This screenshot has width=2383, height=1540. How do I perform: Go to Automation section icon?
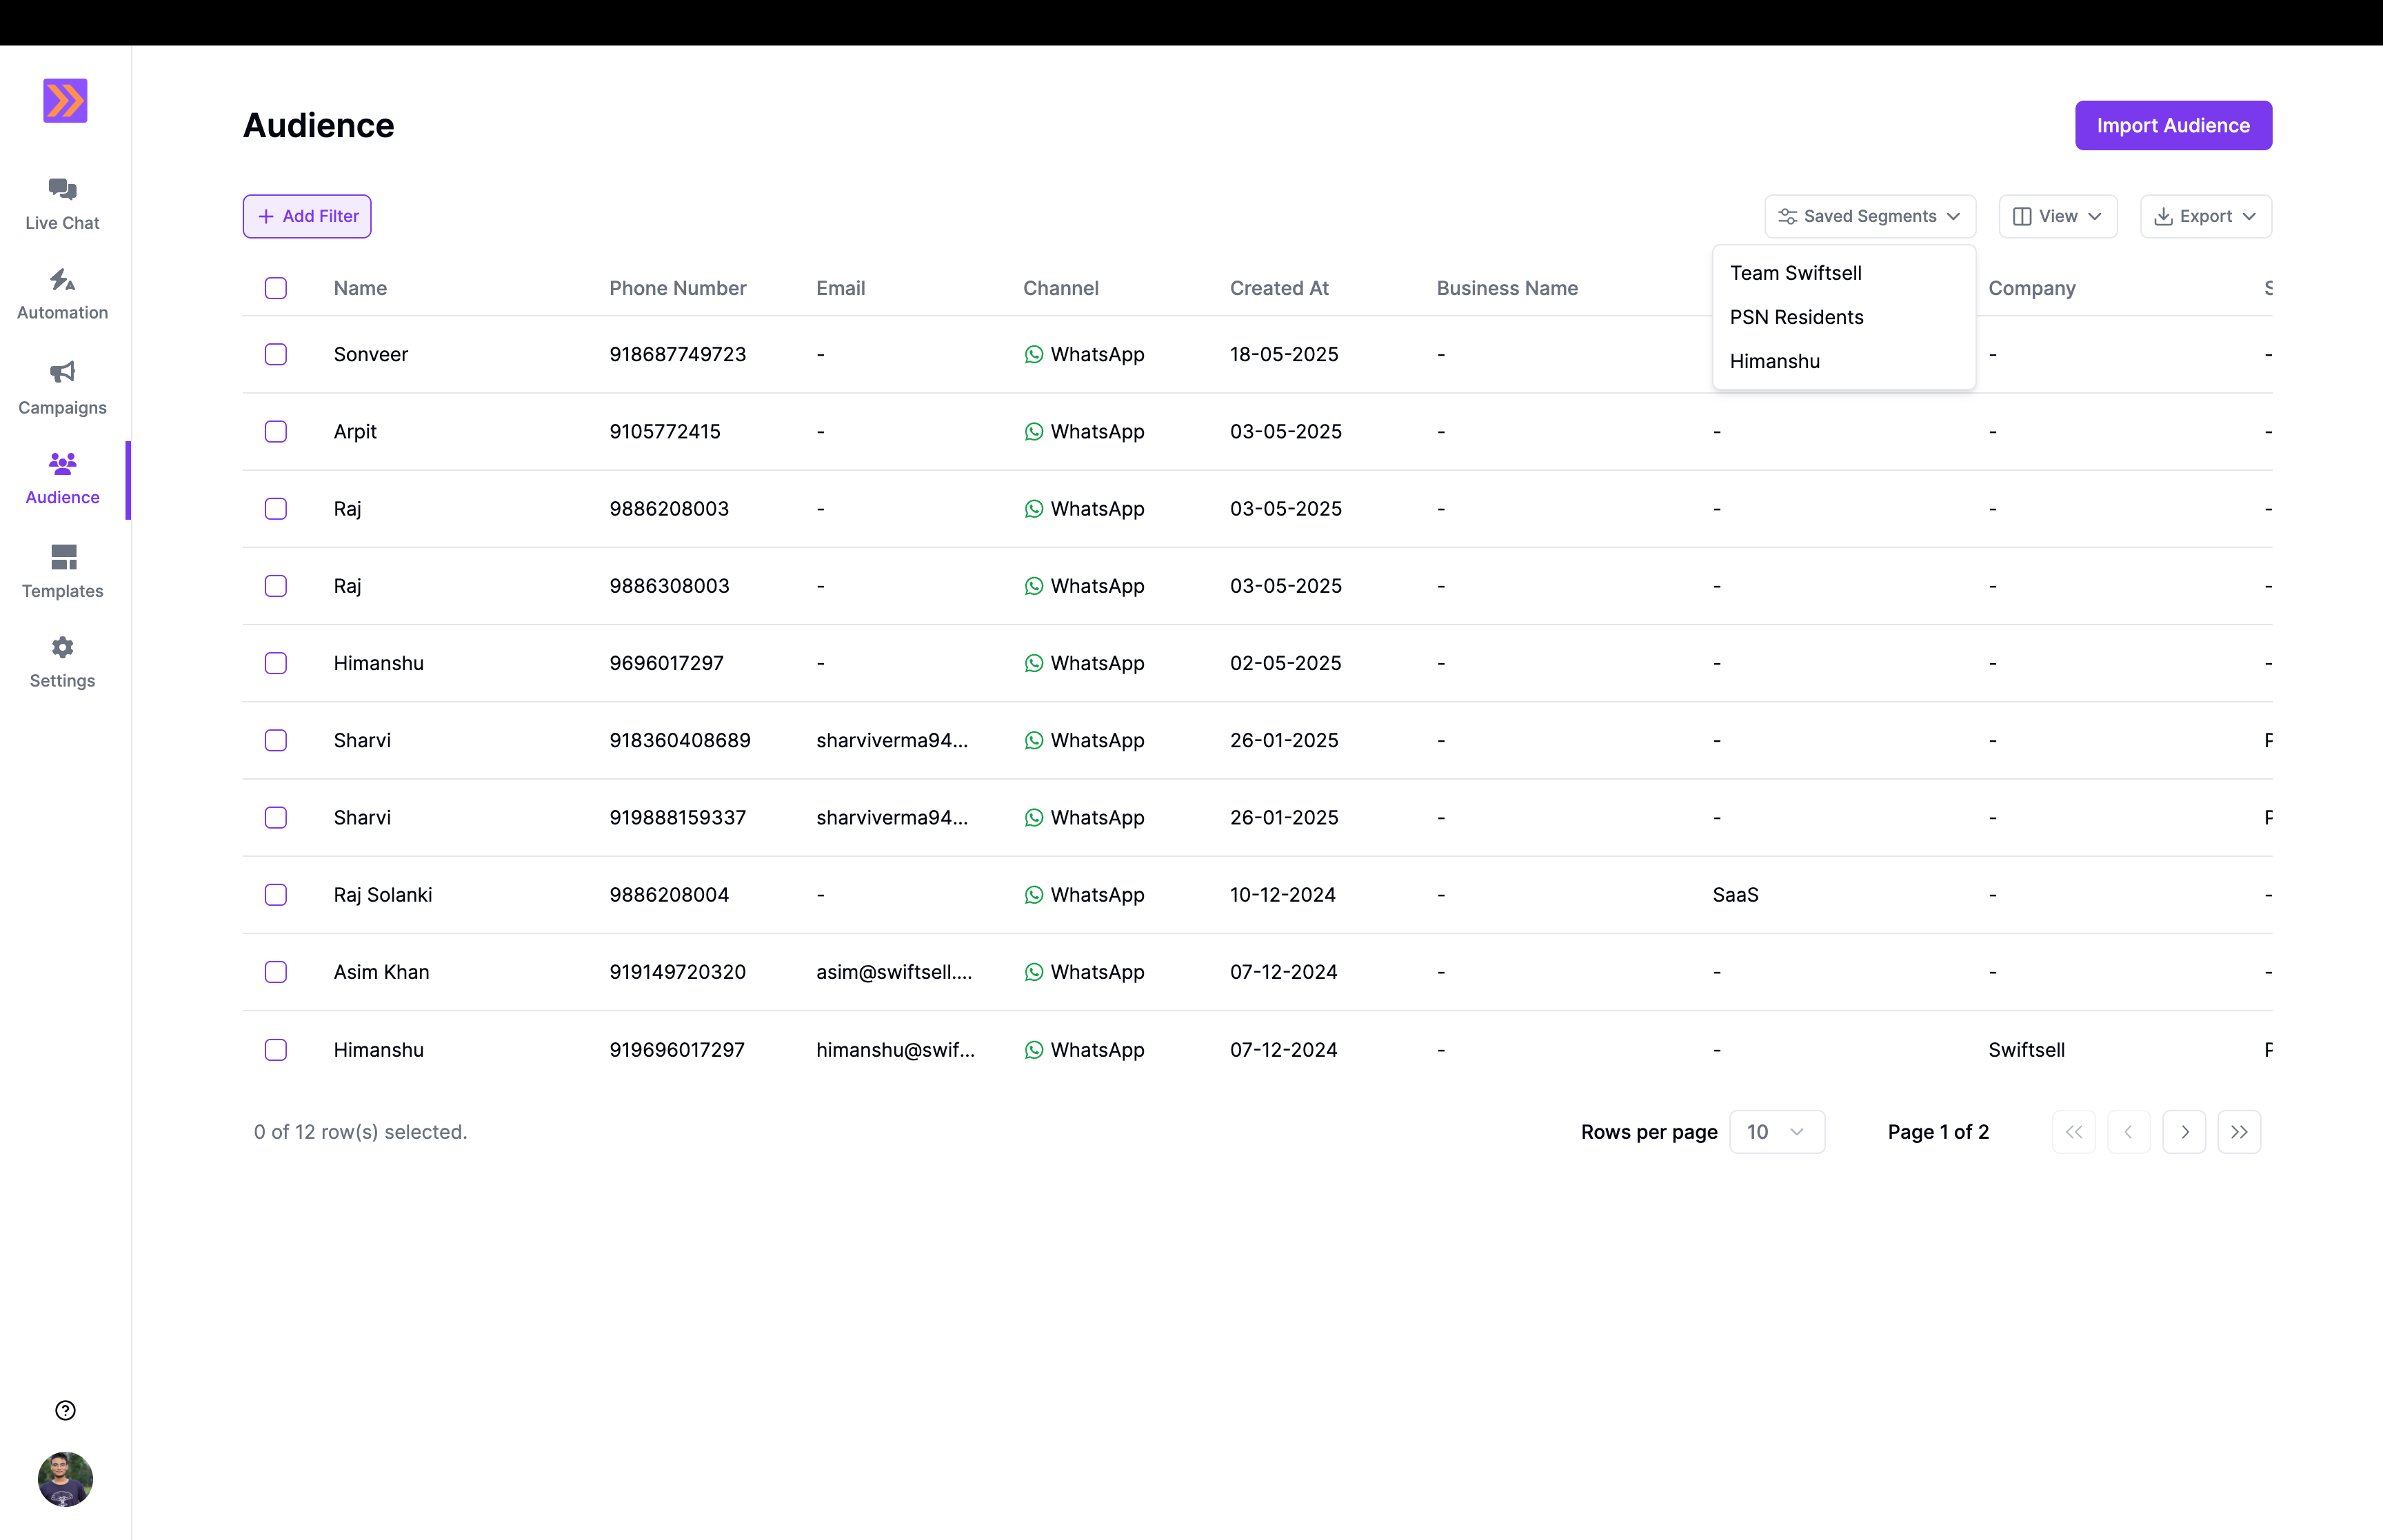coord(62,280)
